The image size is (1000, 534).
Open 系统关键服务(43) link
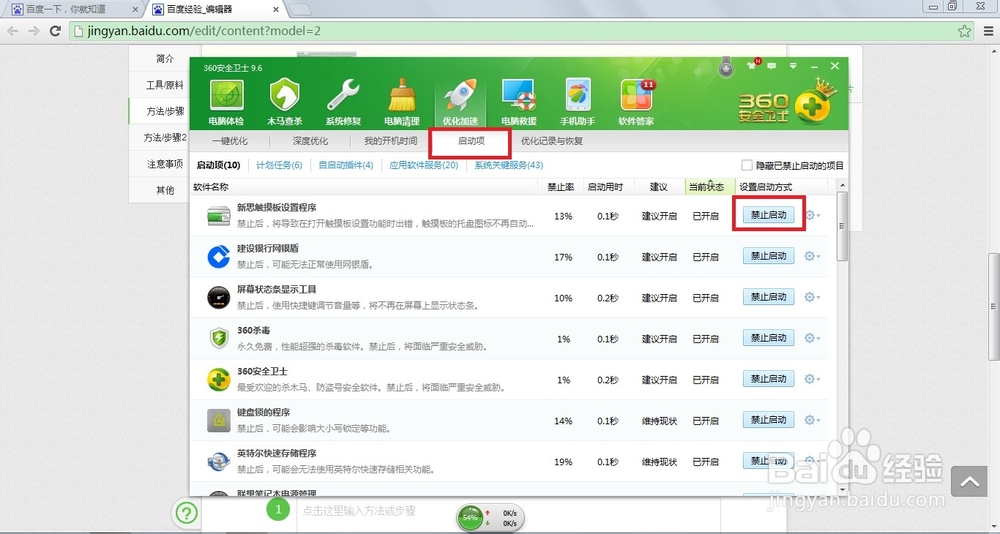(x=508, y=165)
